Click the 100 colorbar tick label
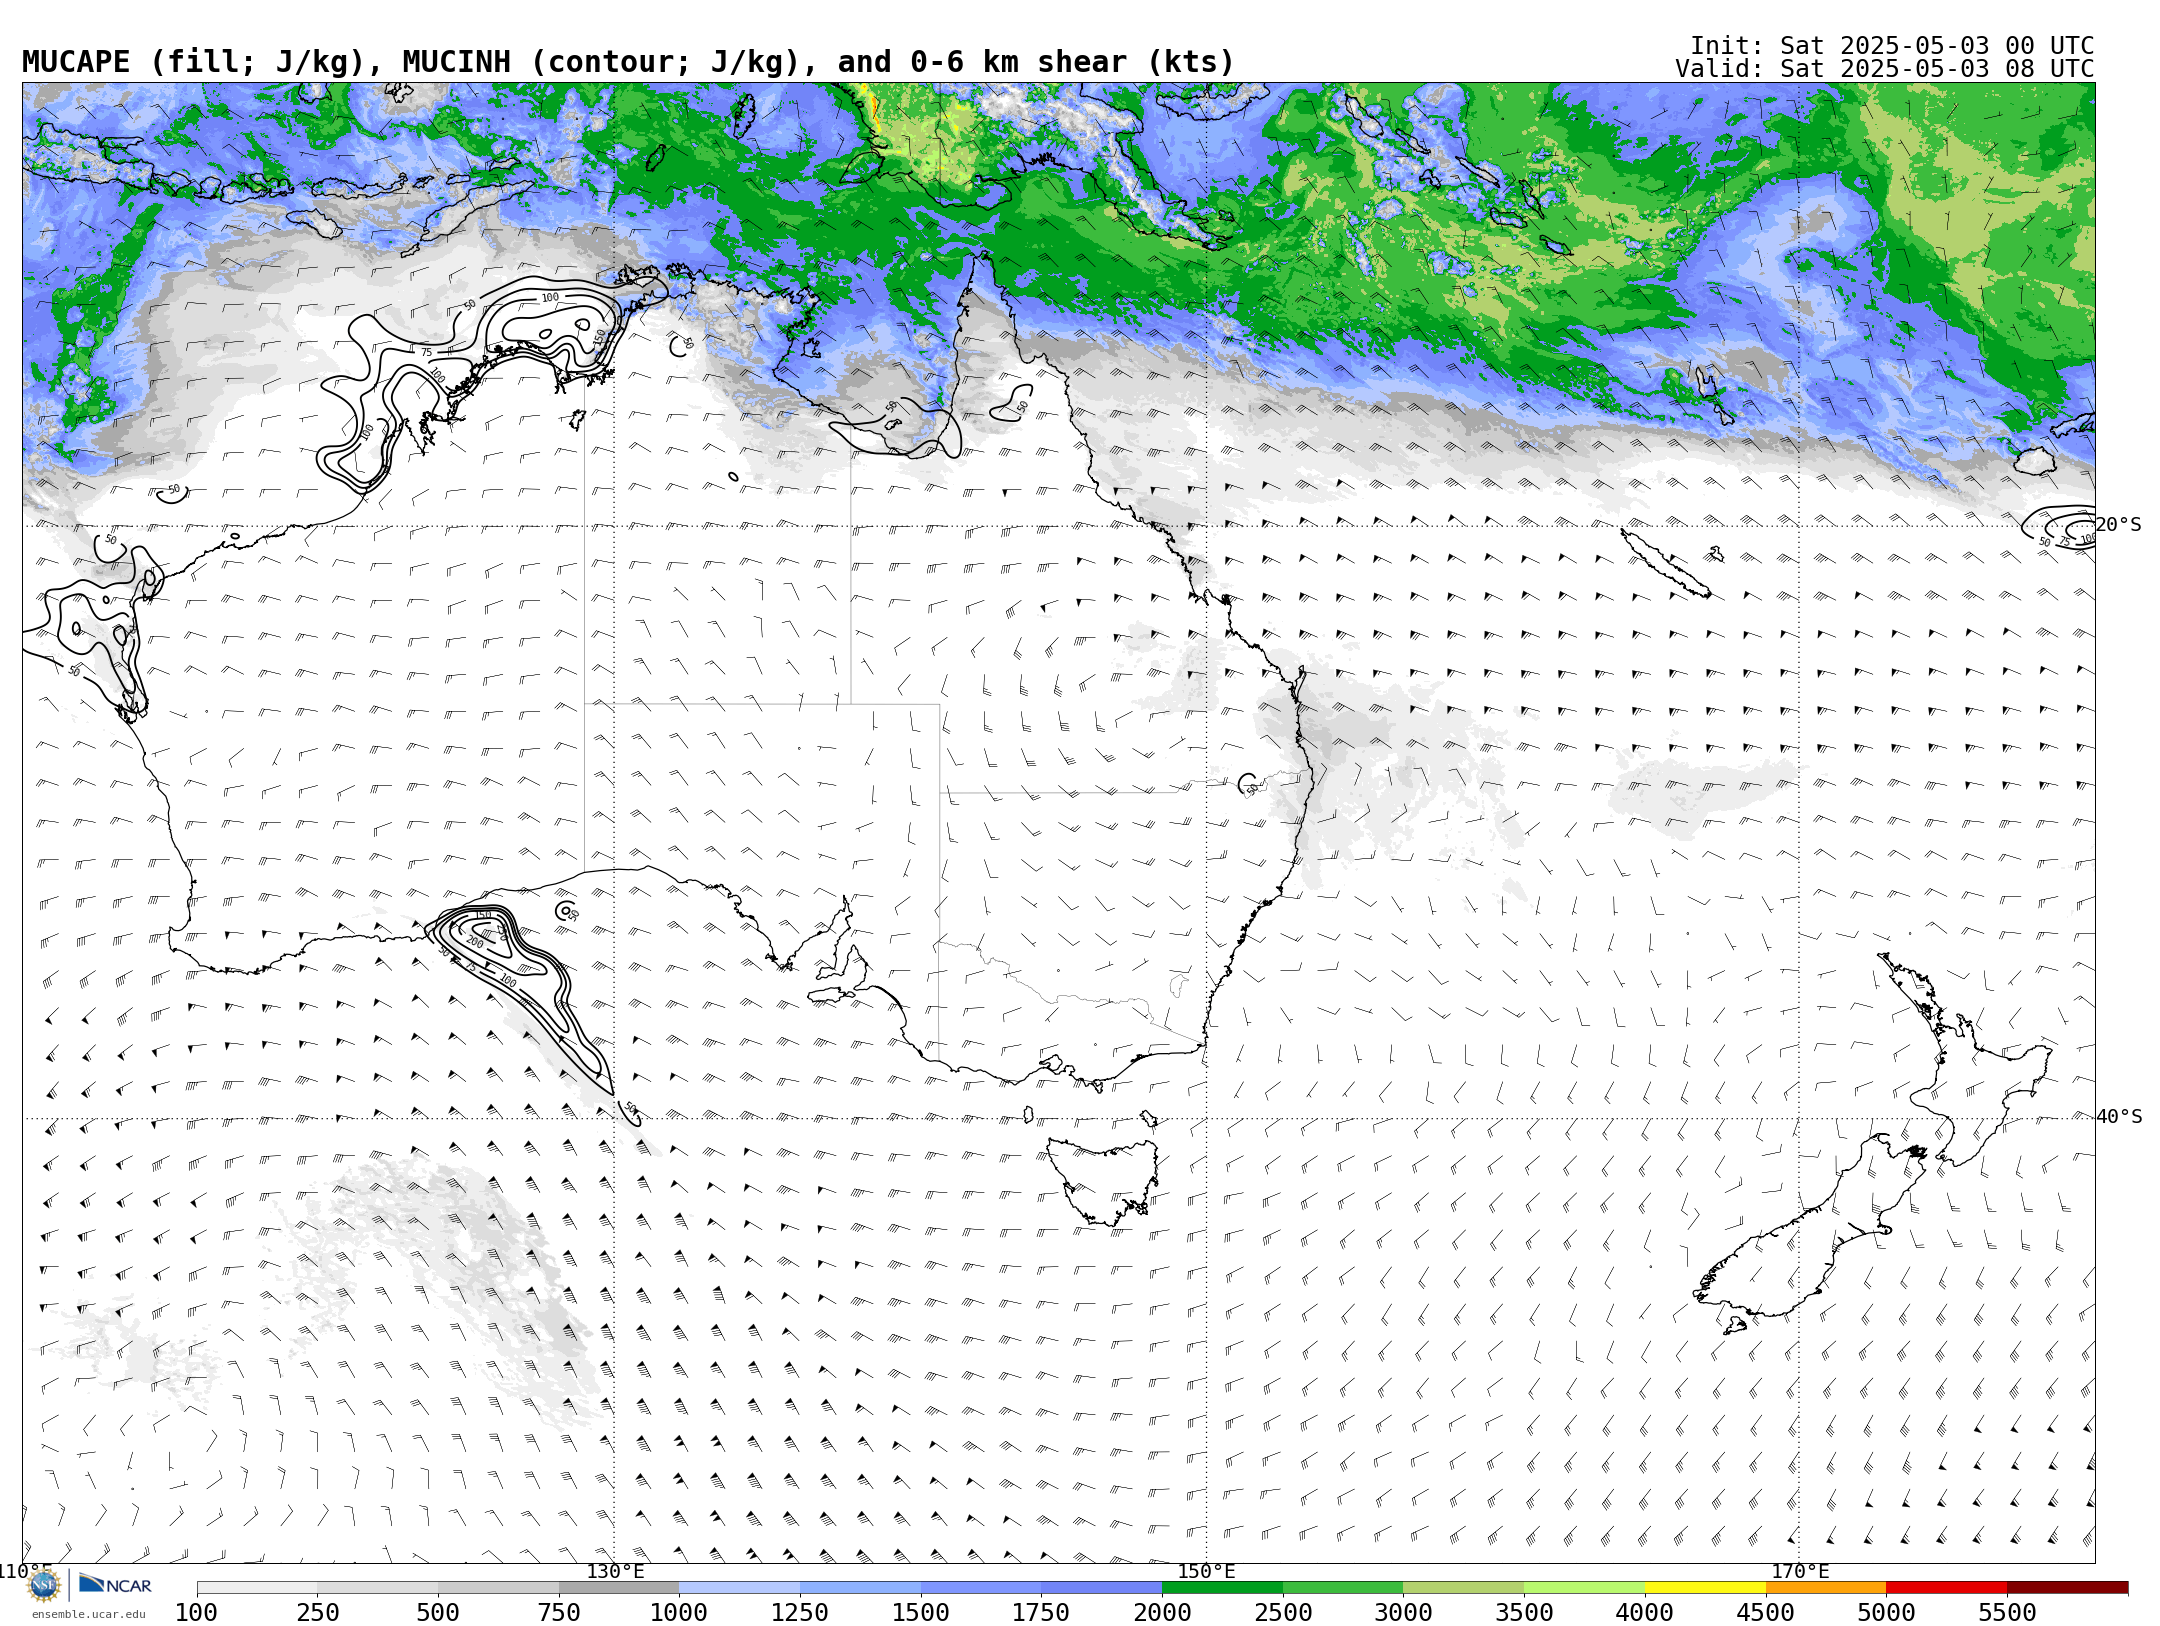Viewport: 2160px width, 1626px height. (x=196, y=1612)
